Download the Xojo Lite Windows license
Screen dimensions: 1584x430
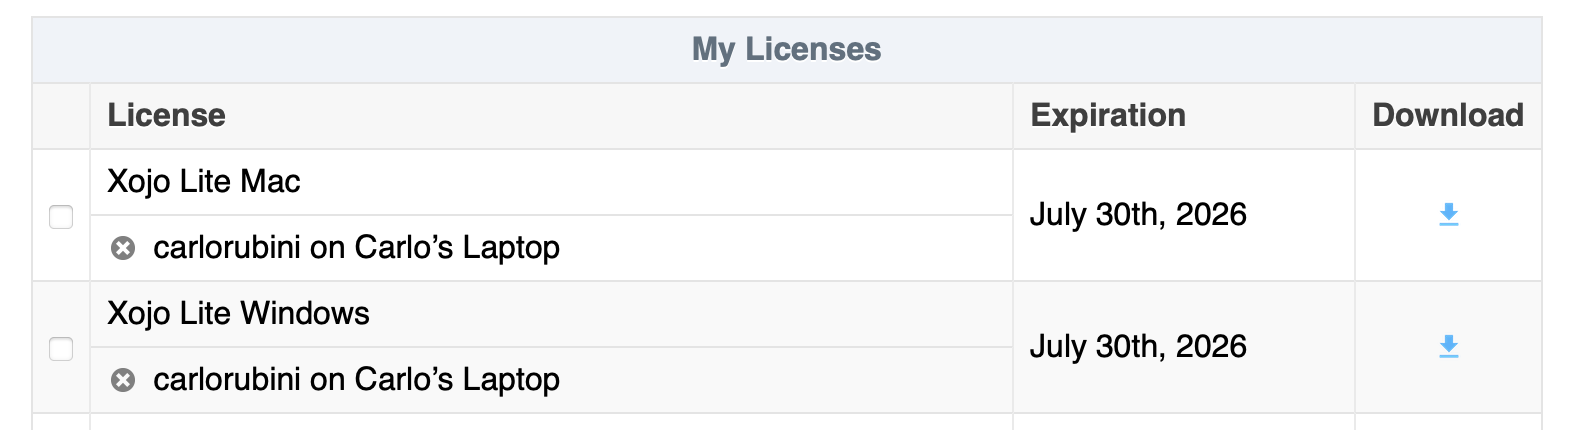coord(1448,347)
